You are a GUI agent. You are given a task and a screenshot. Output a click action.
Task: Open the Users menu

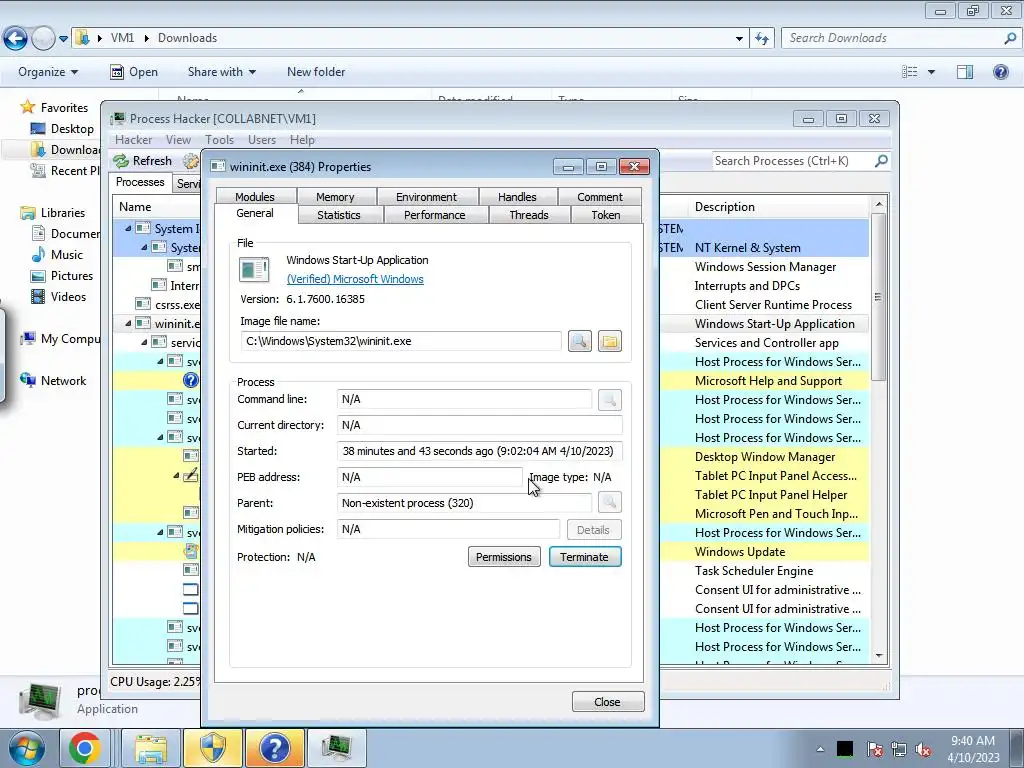pos(262,140)
